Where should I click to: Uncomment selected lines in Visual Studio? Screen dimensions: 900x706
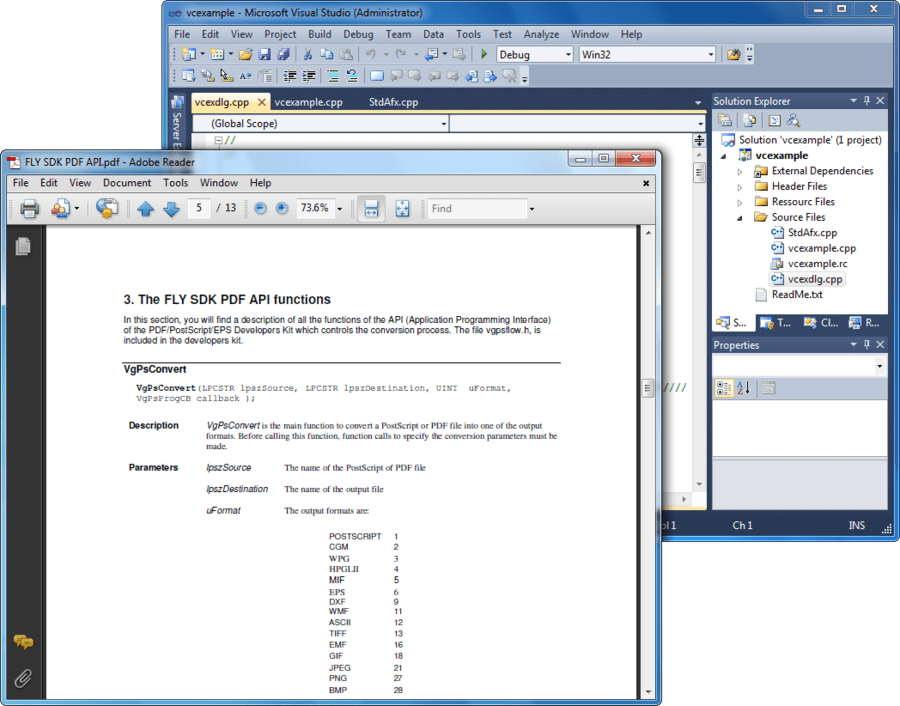click(352, 76)
